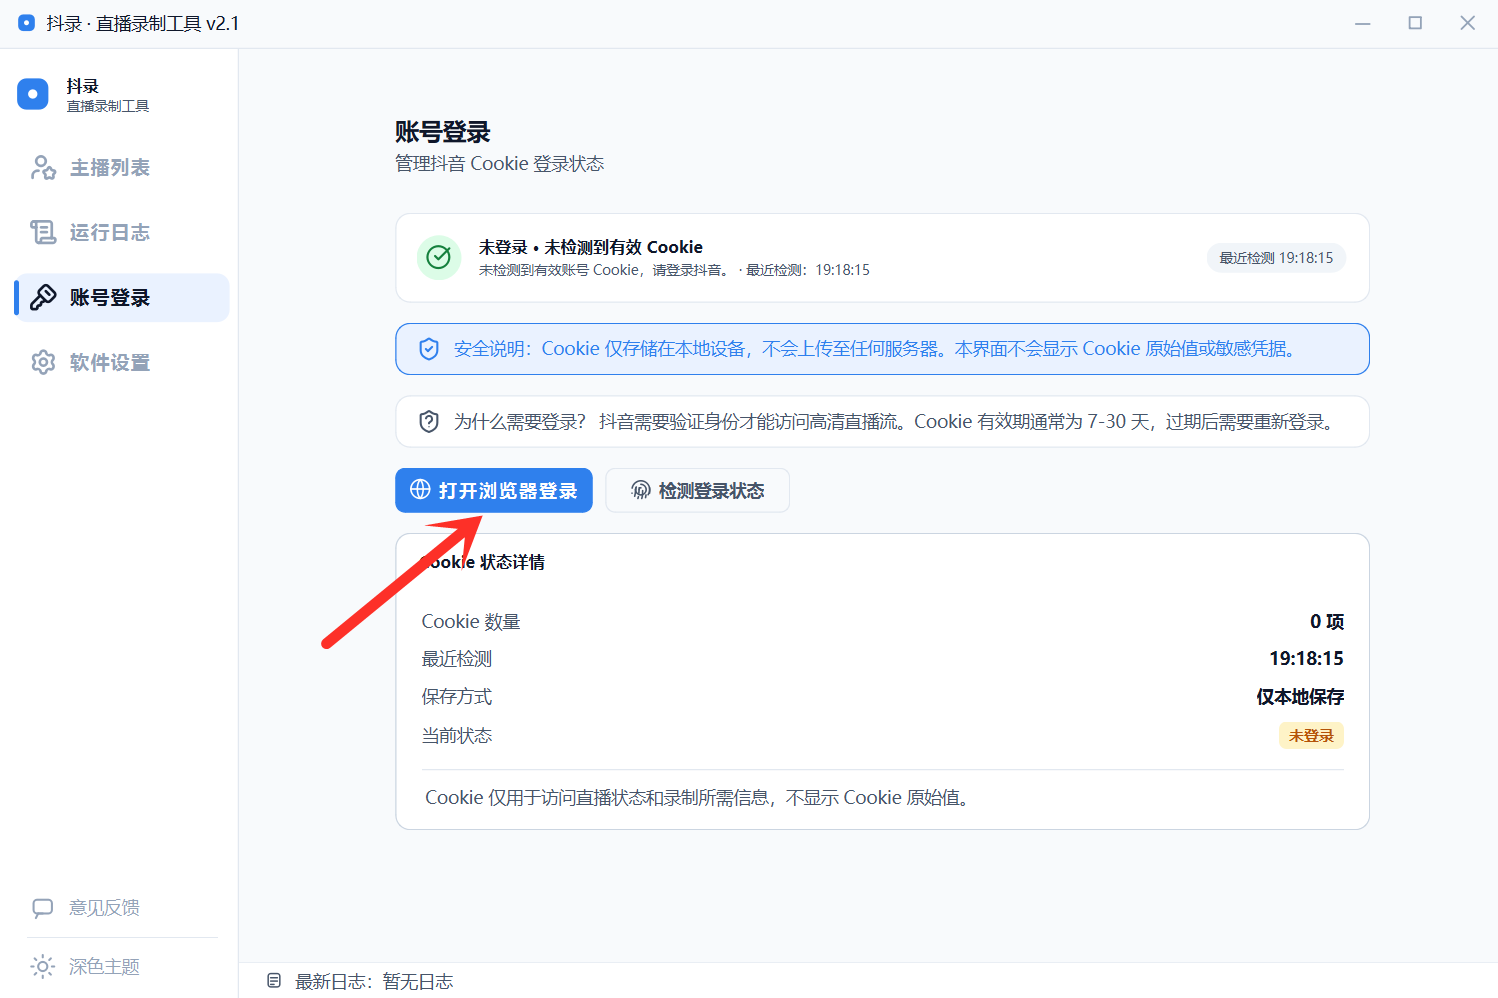
Task: Click the key icon beside 账号登录
Action: click(x=43, y=298)
